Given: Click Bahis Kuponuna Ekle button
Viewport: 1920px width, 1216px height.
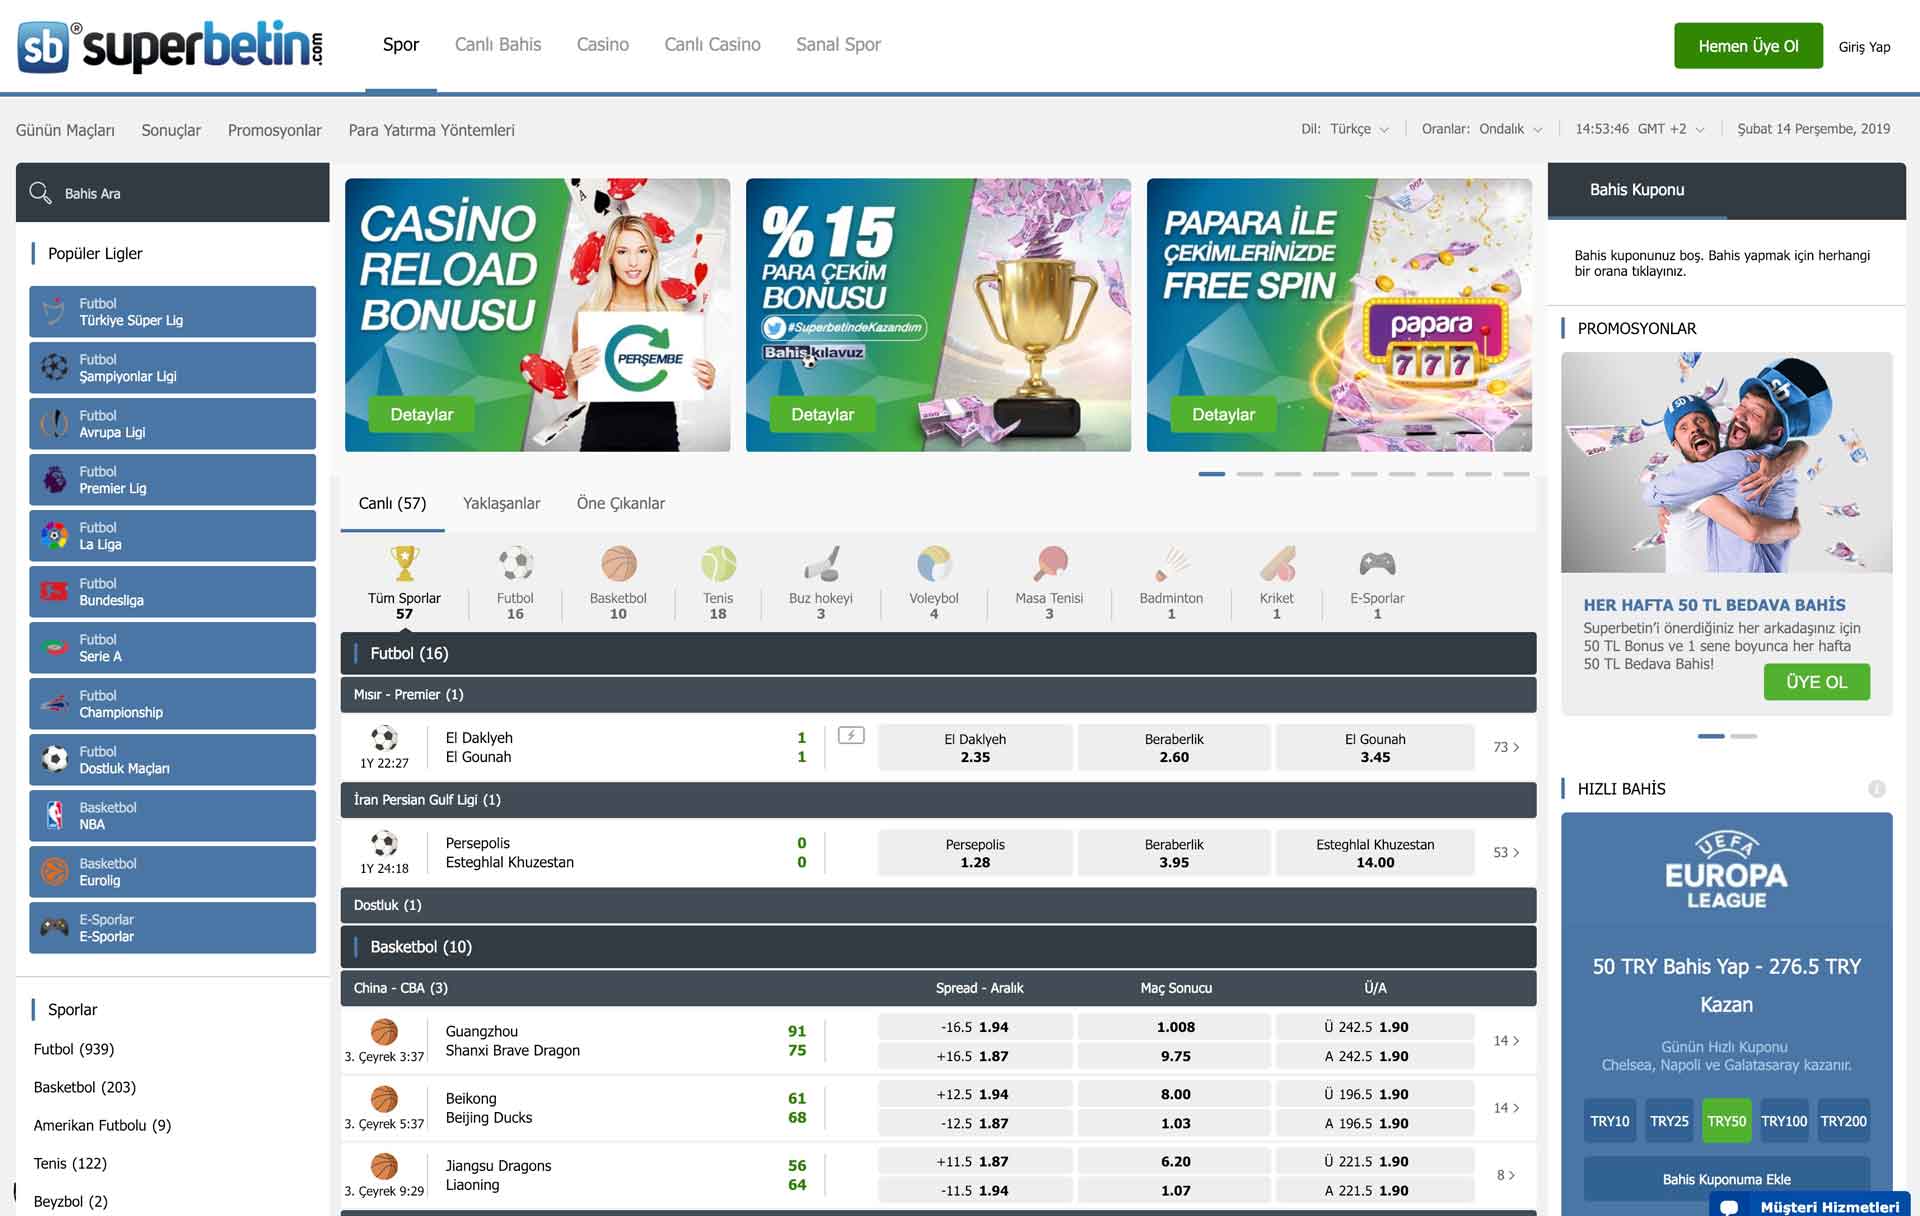Looking at the screenshot, I should coord(1726,1179).
